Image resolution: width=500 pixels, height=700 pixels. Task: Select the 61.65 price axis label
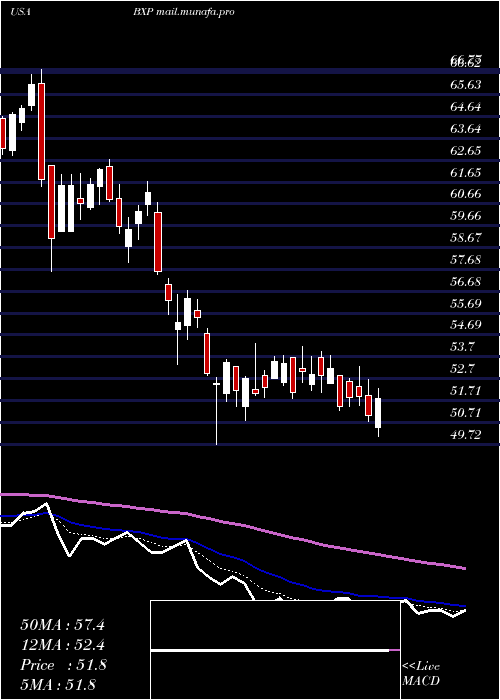(x=466, y=172)
